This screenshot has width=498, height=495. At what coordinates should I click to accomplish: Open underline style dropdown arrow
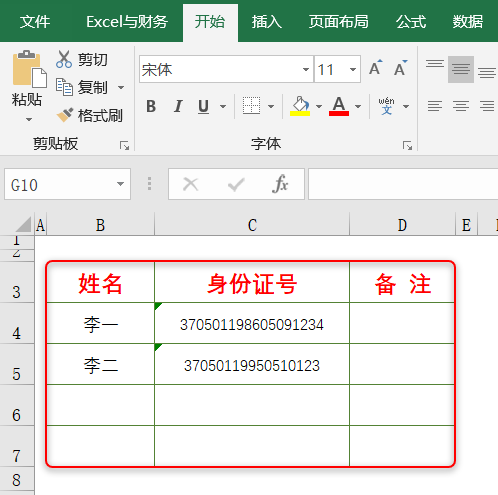pyautogui.click(x=223, y=107)
